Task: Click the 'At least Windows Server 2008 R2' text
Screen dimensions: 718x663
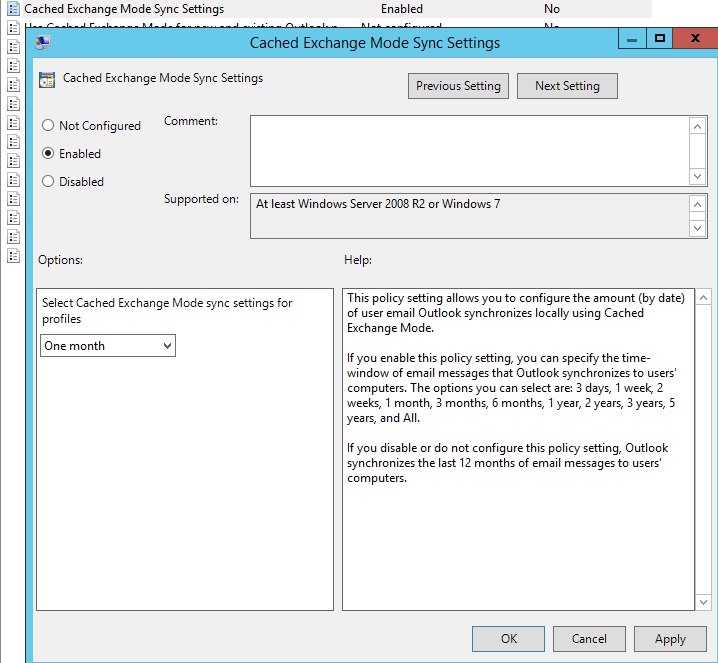Action: tap(378, 204)
